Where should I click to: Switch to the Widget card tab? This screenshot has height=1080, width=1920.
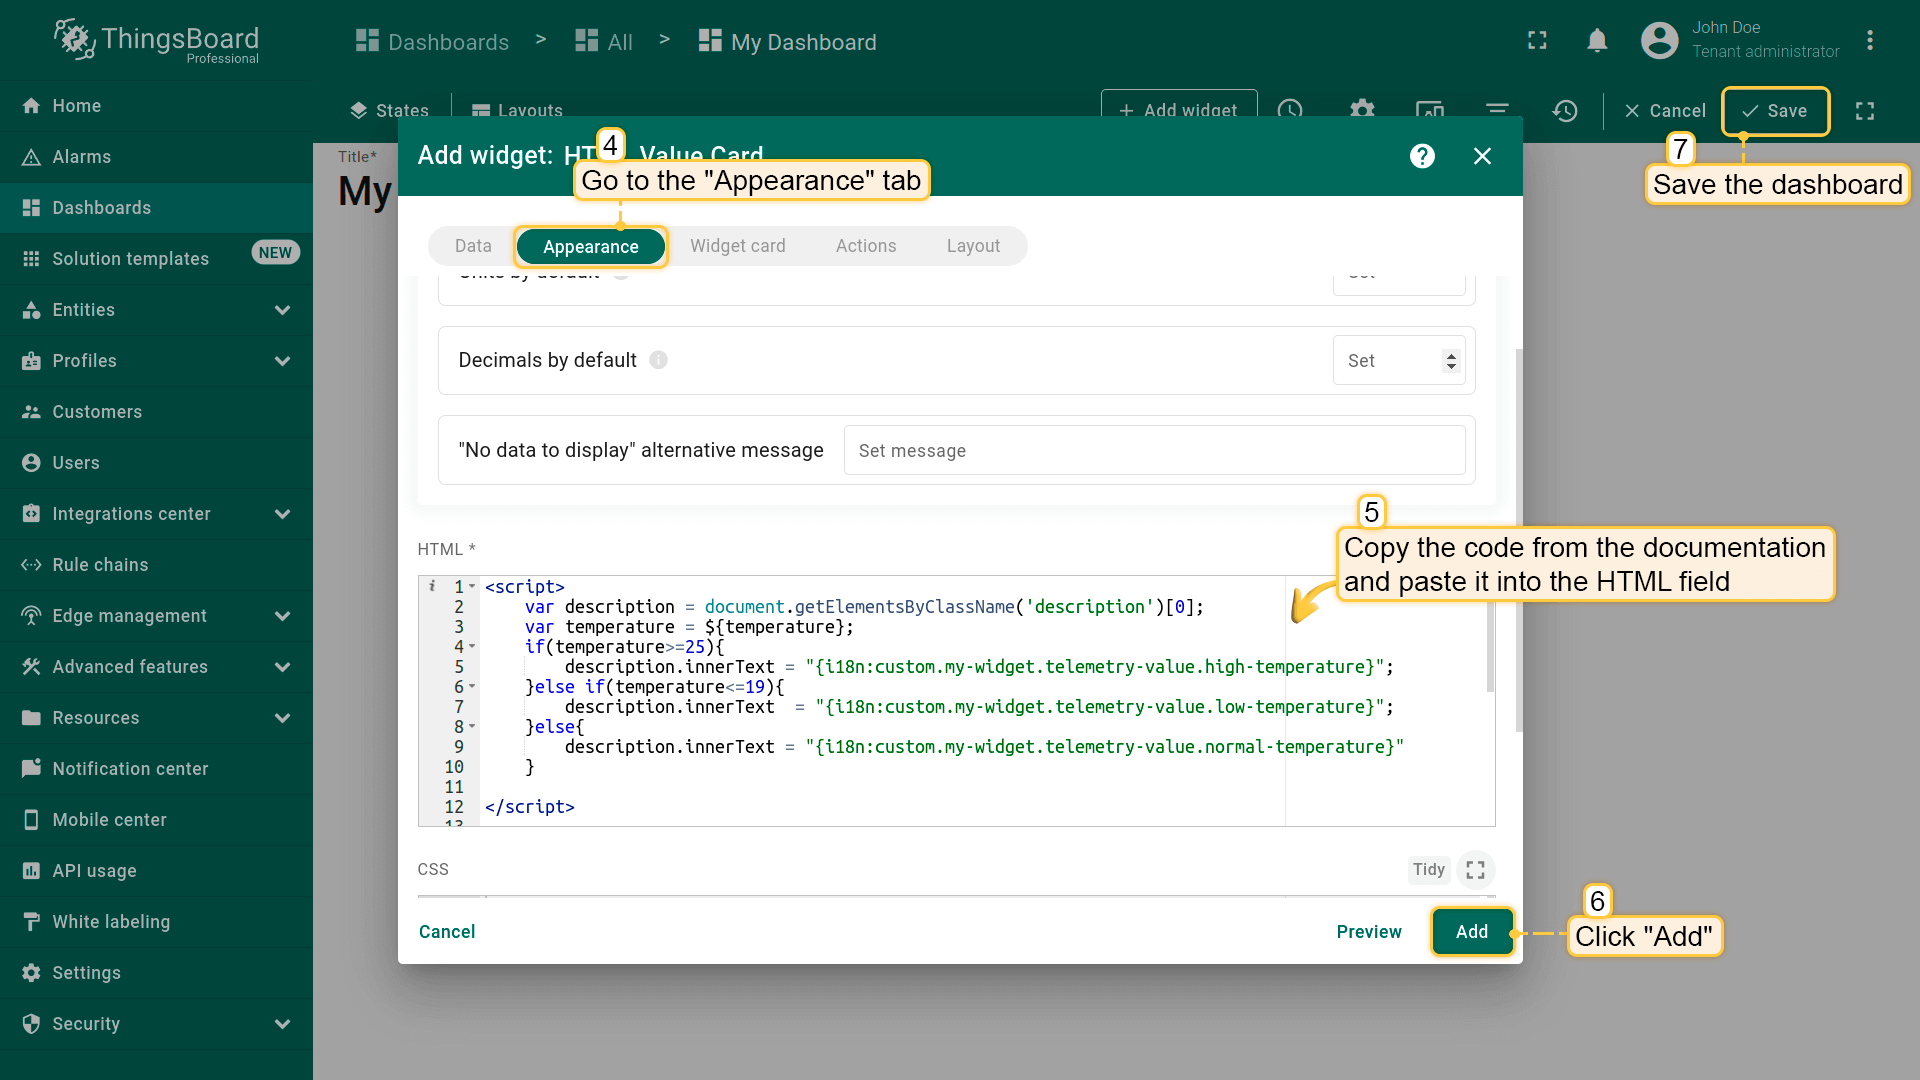click(737, 246)
